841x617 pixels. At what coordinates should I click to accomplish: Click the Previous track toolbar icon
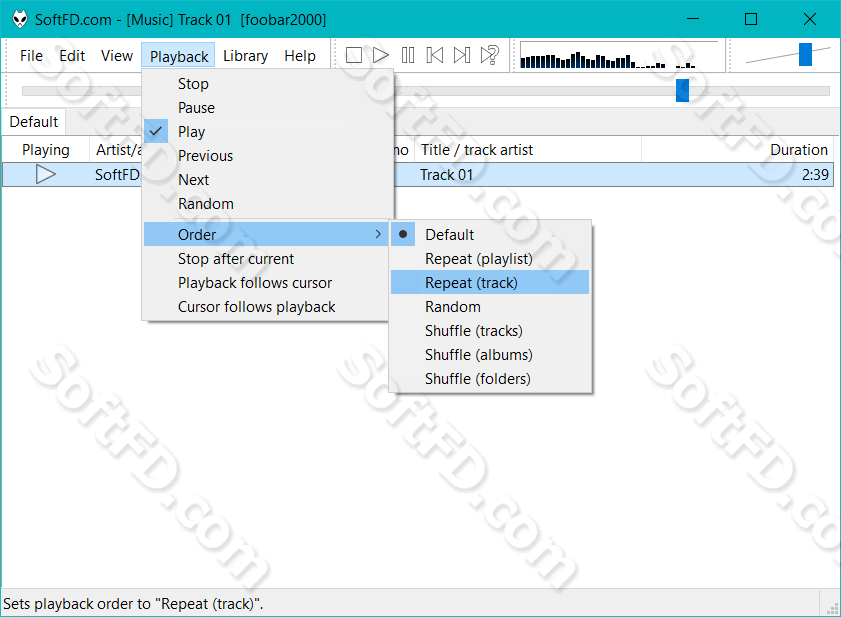(435, 55)
